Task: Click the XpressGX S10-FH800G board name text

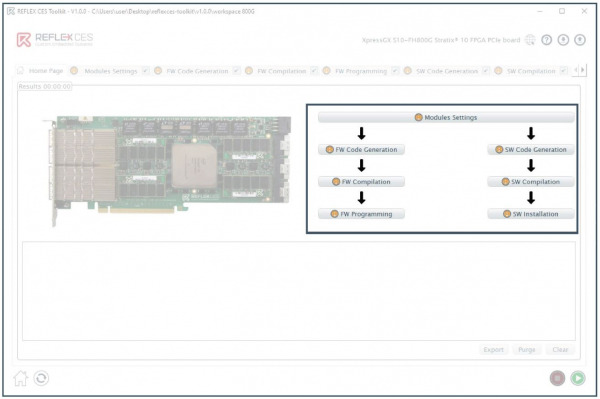Action: point(441,40)
